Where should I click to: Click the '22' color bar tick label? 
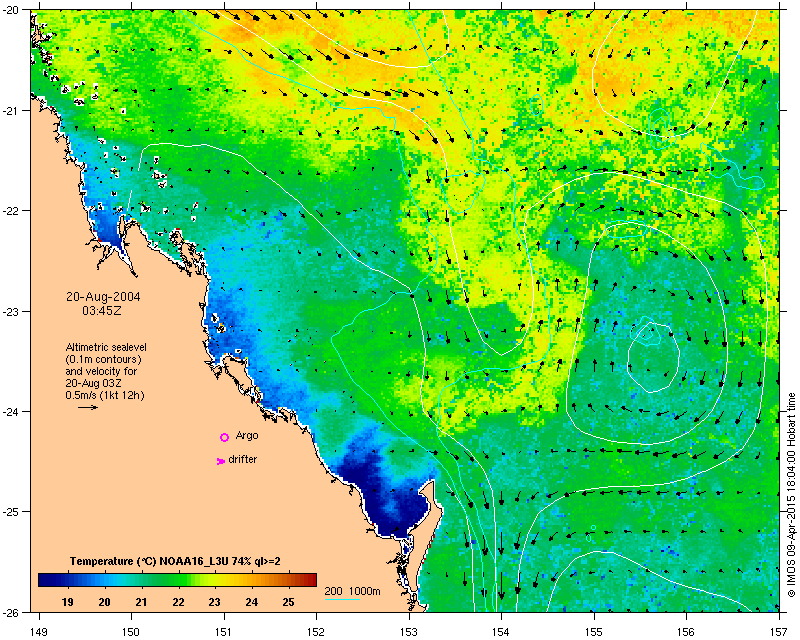178,602
